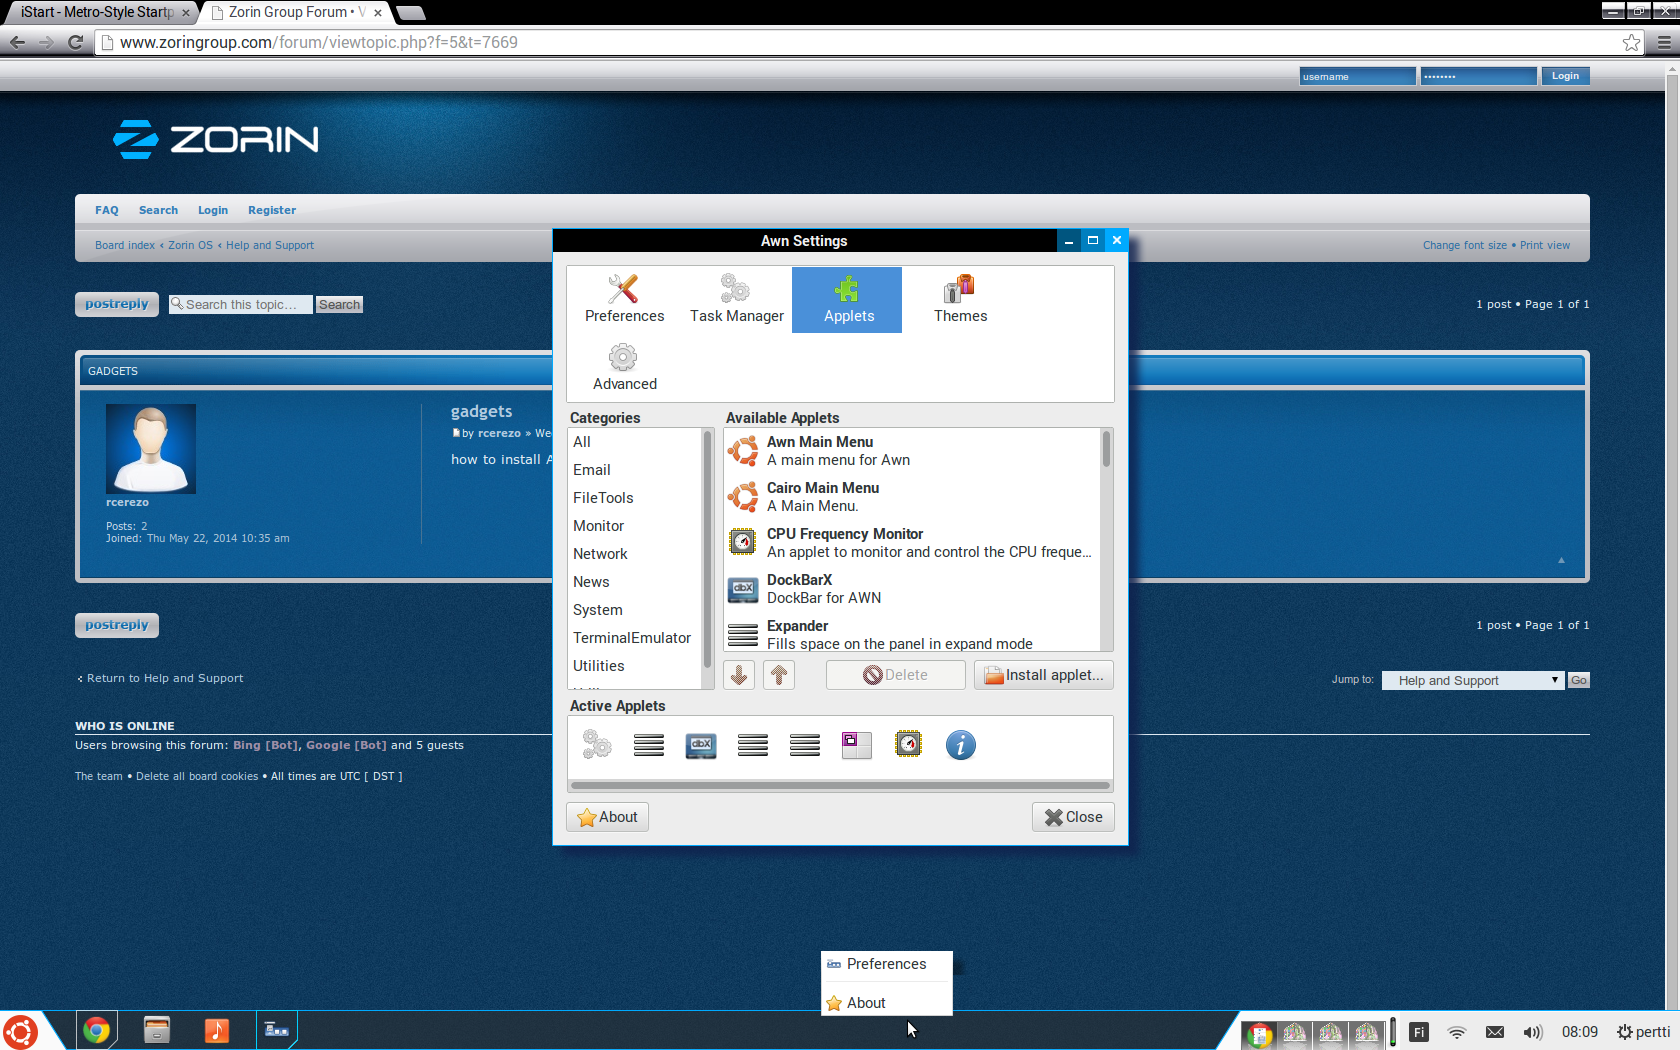Click the Register link in forum navigation

click(x=272, y=210)
